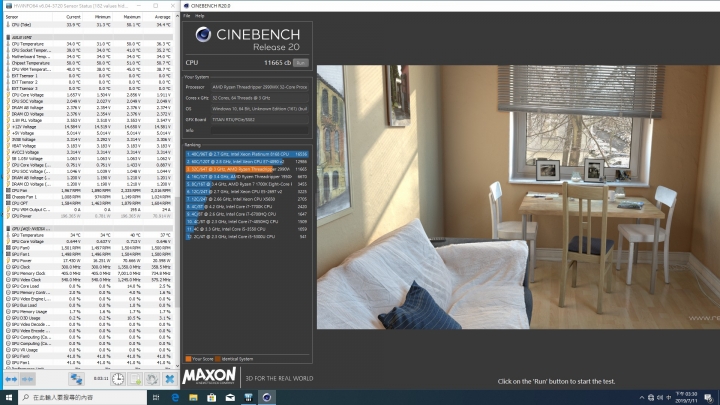The image size is (720, 405).
Task: Click the Cinebench R20 title bar icon
Action: (x=186, y=6)
